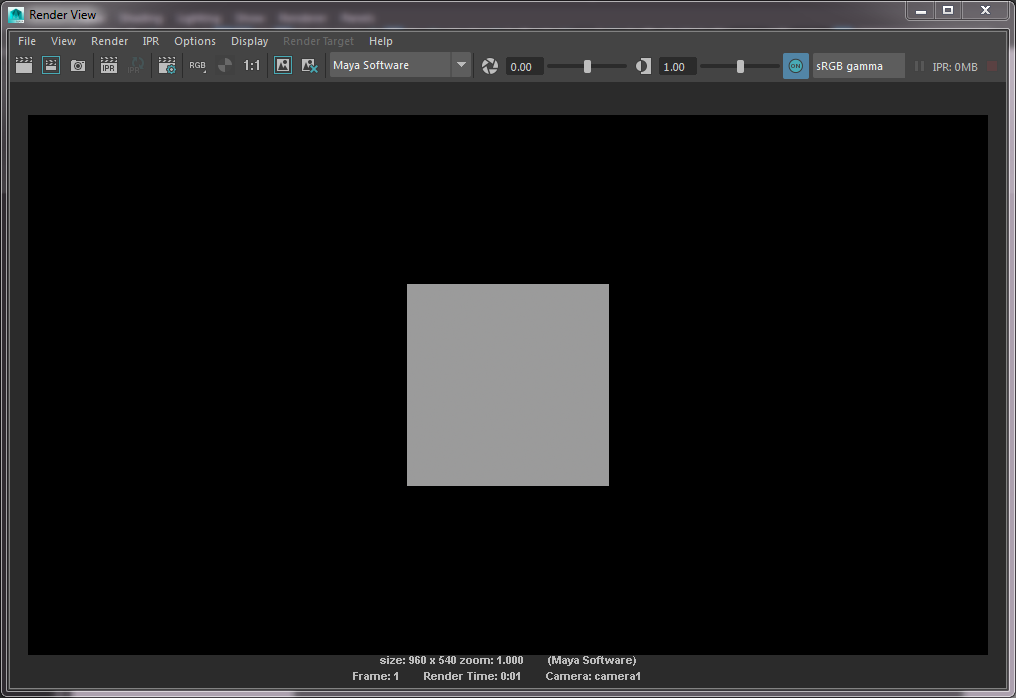Click the "Render View" window title
This screenshot has height=698, width=1016.
(x=63, y=15)
